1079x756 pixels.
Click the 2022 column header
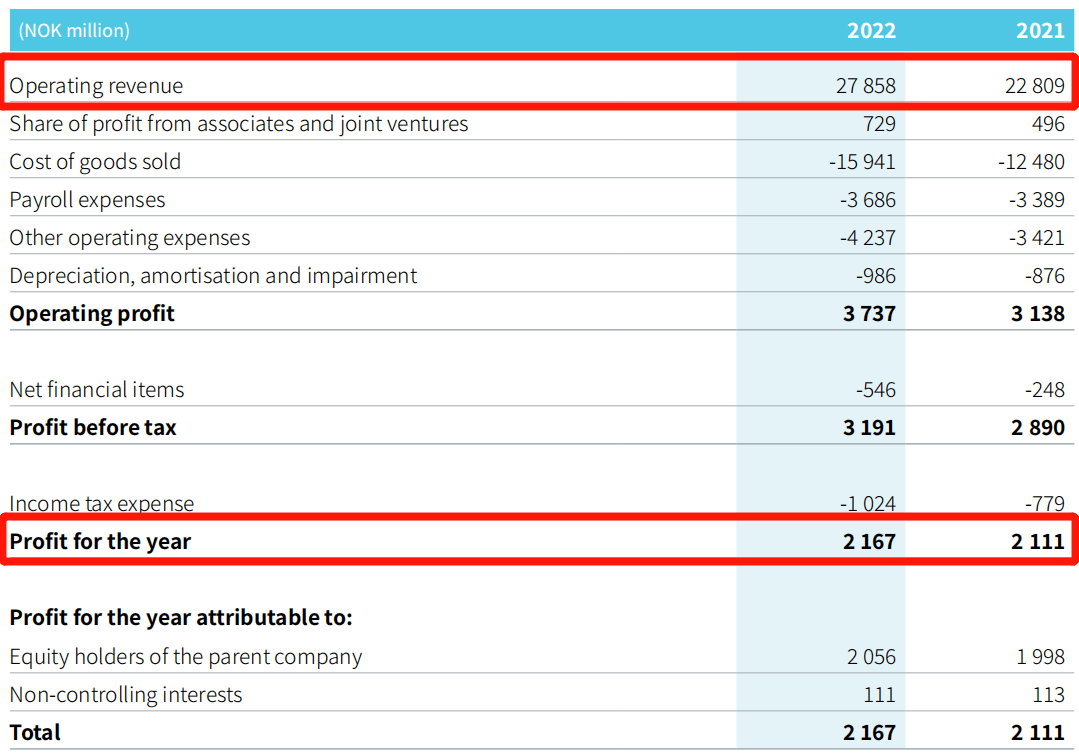click(x=871, y=31)
